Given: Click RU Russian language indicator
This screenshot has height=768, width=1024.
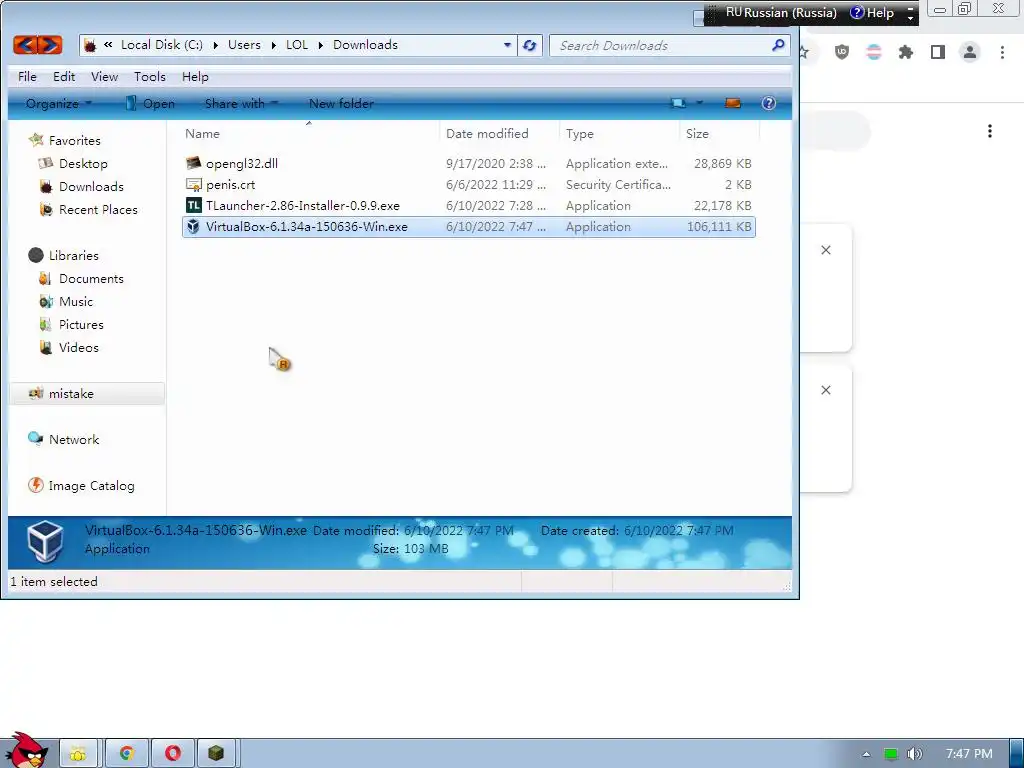Looking at the screenshot, I should tap(781, 12).
